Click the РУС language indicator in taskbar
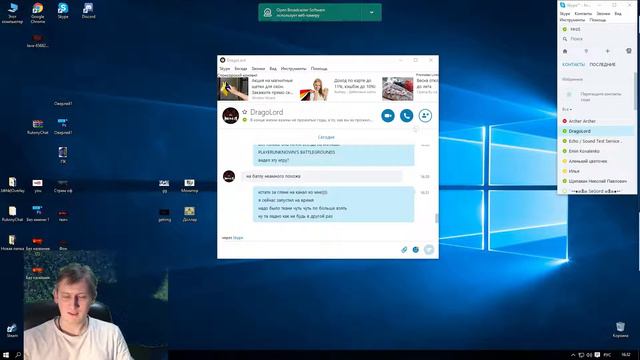This screenshot has width=640, height=360. (607, 355)
